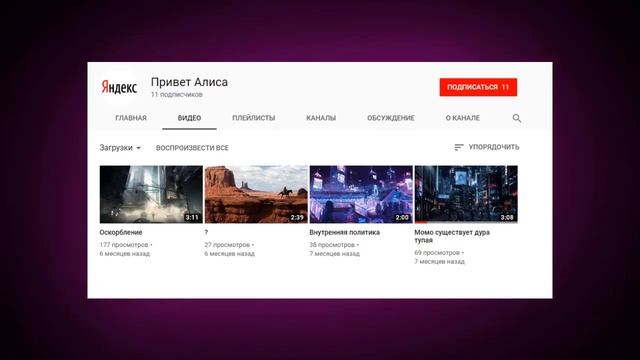
Task: Click the channel name Привет Алиса
Action: 189,82
